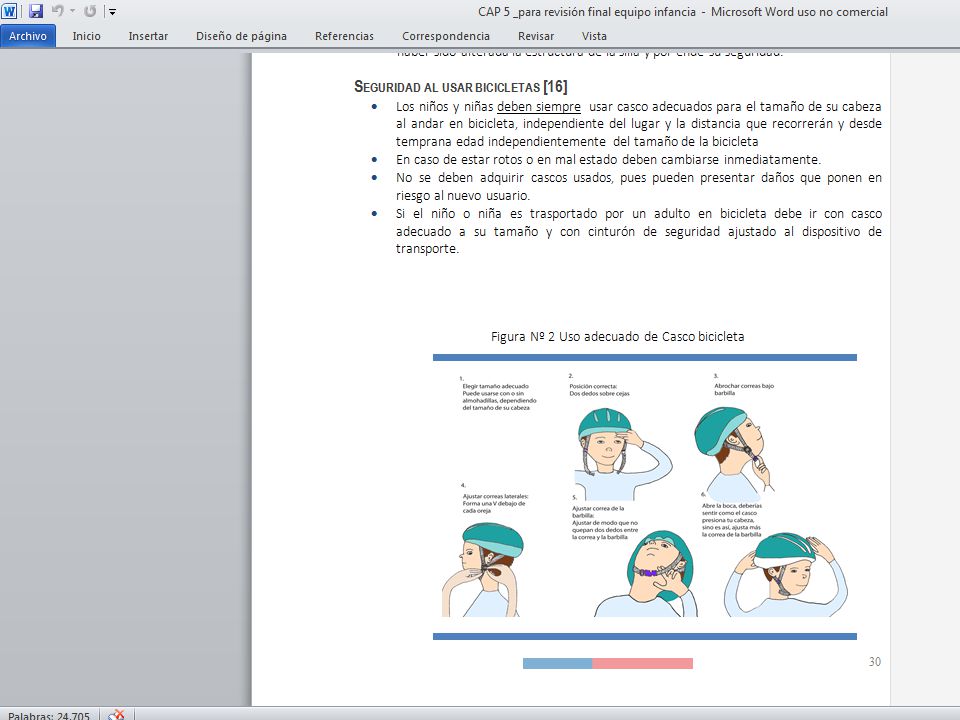Switch to the Vista tab
Image resolution: width=960 pixels, height=720 pixels.
(x=594, y=36)
